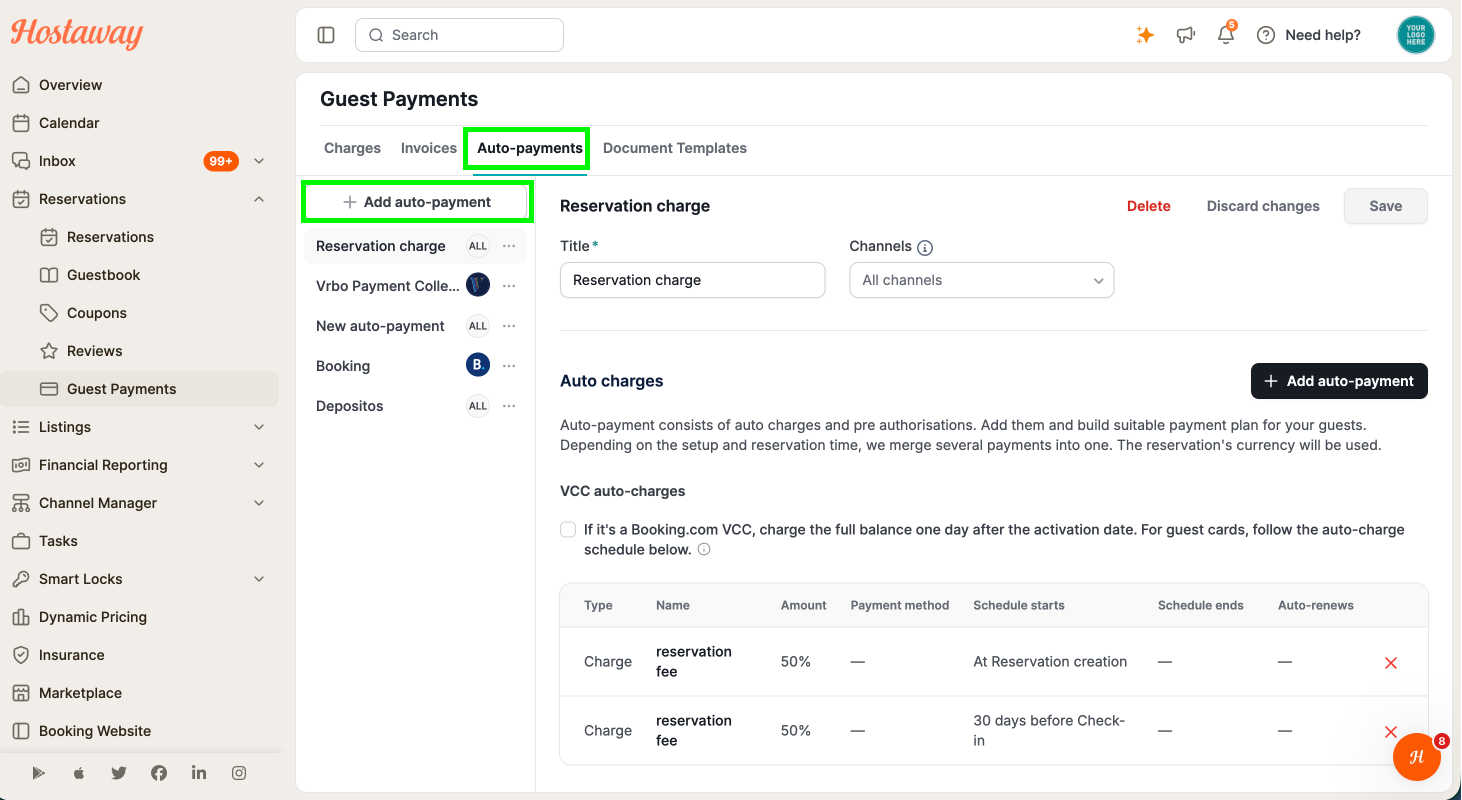The width and height of the screenshot is (1462, 800).
Task: Remove the 30 days before Check-in charge
Action: coord(1390,732)
